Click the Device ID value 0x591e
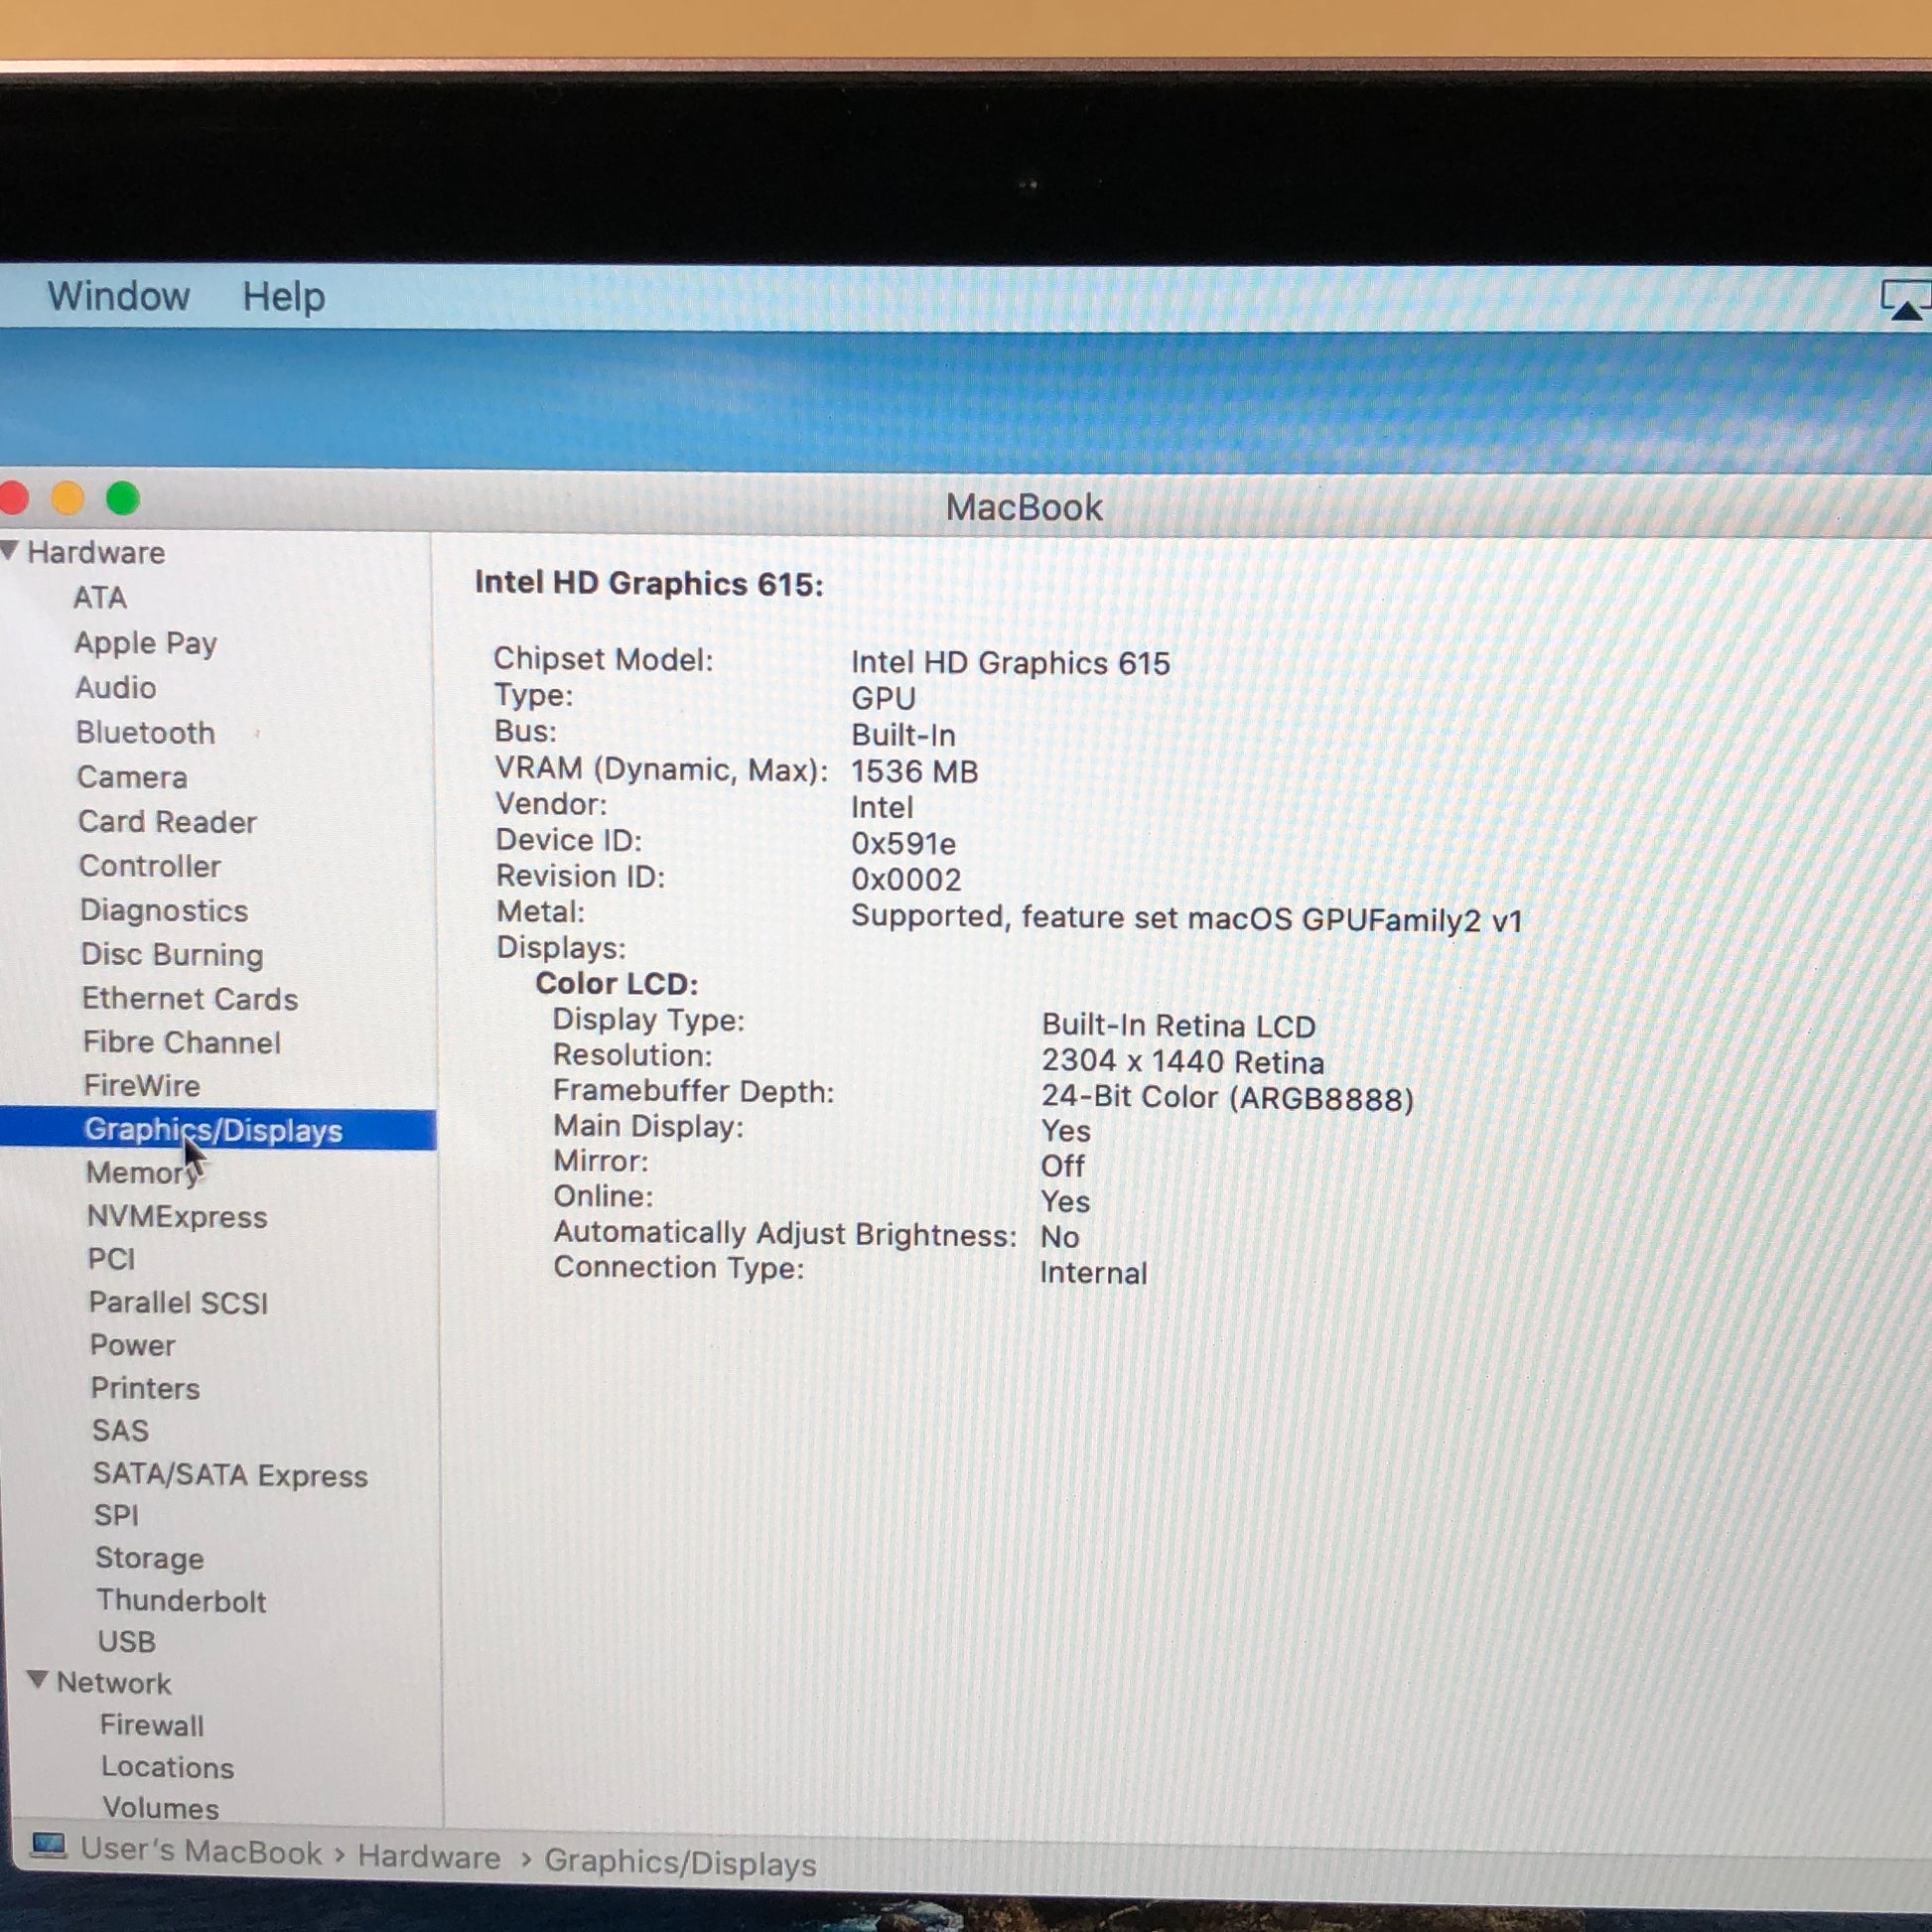 click(903, 843)
